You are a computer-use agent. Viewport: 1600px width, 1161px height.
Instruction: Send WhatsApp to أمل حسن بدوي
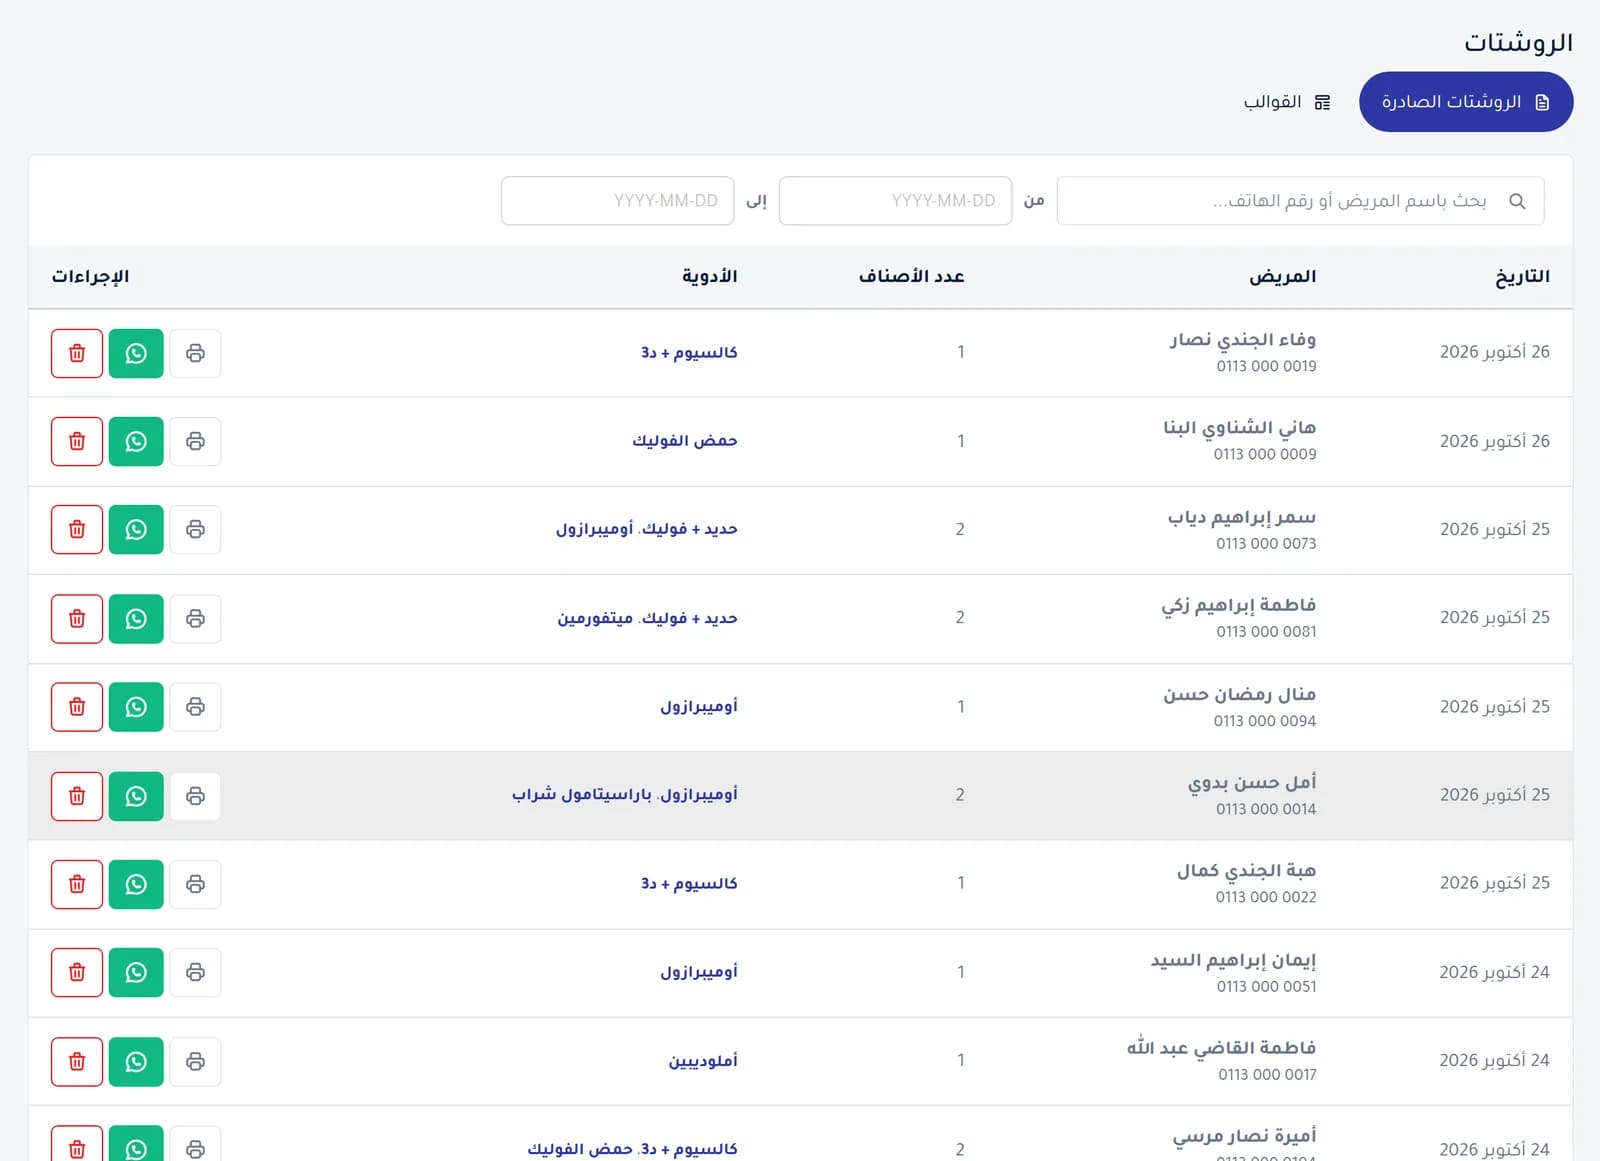[136, 796]
